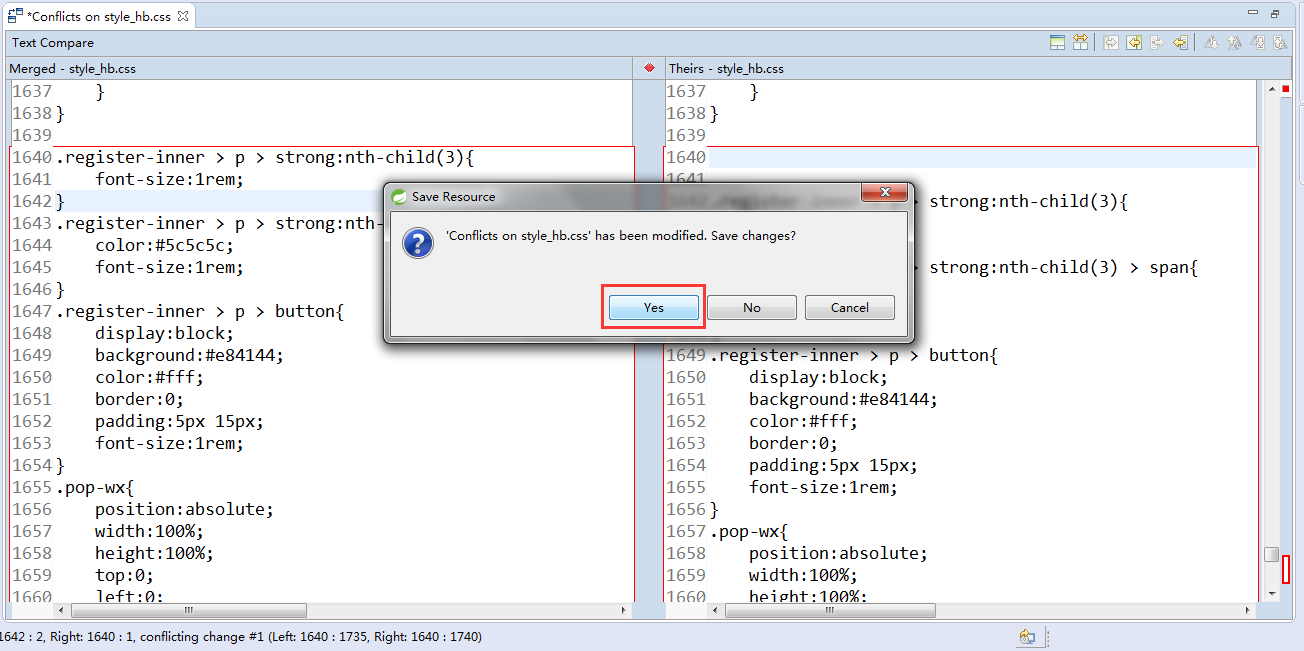The image size is (1304, 651).
Task: Click the Text Compare header label
Action: click(53, 43)
